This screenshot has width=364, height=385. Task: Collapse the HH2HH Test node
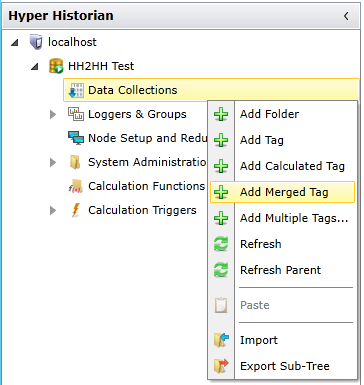click(x=35, y=67)
